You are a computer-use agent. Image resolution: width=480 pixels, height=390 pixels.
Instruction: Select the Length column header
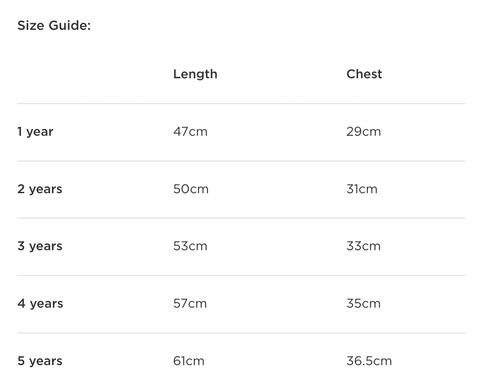pyautogui.click(x=195, y=74)
